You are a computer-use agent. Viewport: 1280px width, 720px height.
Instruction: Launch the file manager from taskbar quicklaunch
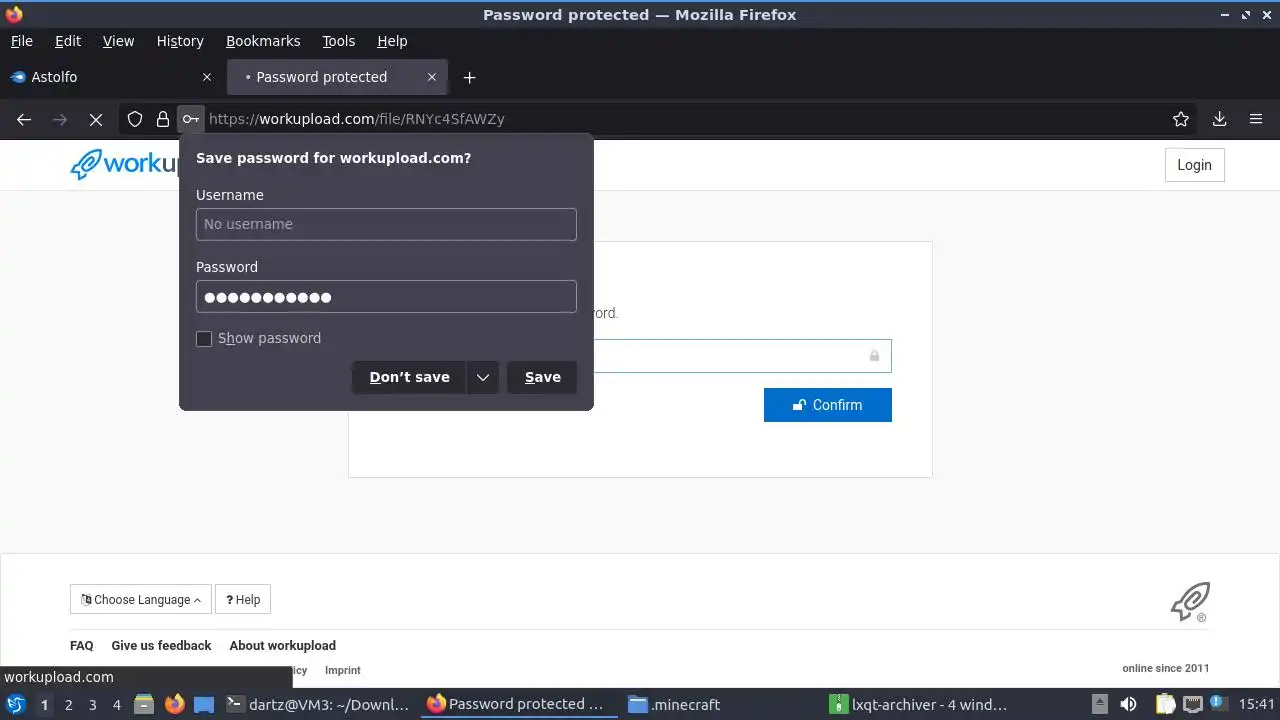pyautogui.click(x=144, y=704)
